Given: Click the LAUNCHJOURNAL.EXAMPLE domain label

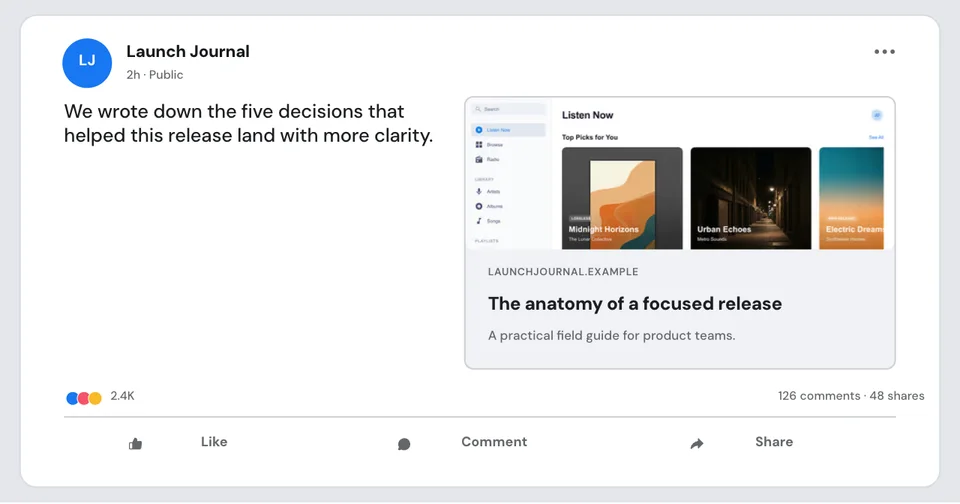Looking at the screenshot, I should (x=563, y=272).
